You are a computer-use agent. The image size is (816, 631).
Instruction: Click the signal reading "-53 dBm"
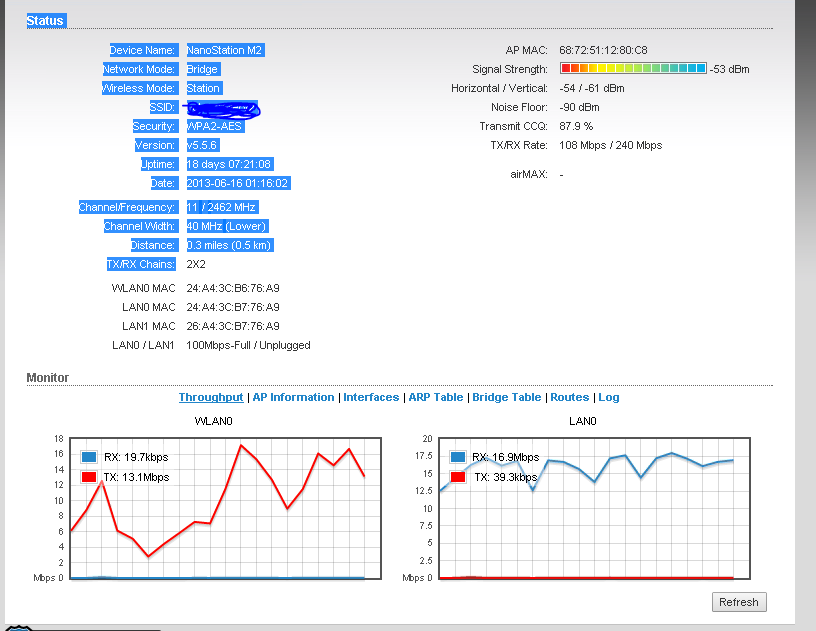click(730, 69)
